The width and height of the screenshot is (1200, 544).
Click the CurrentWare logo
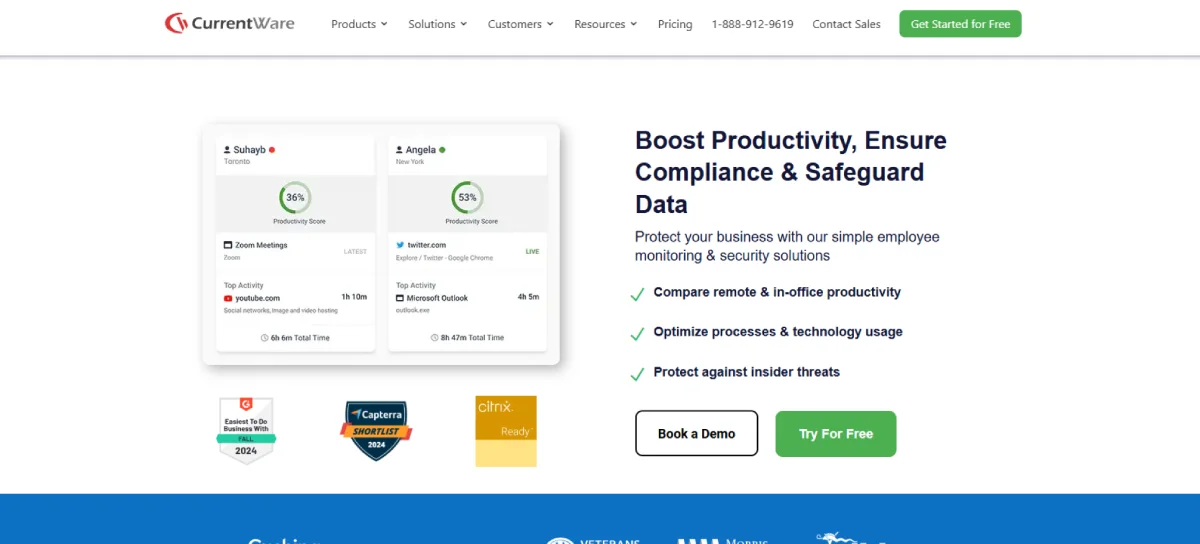(x=230, y=23)
